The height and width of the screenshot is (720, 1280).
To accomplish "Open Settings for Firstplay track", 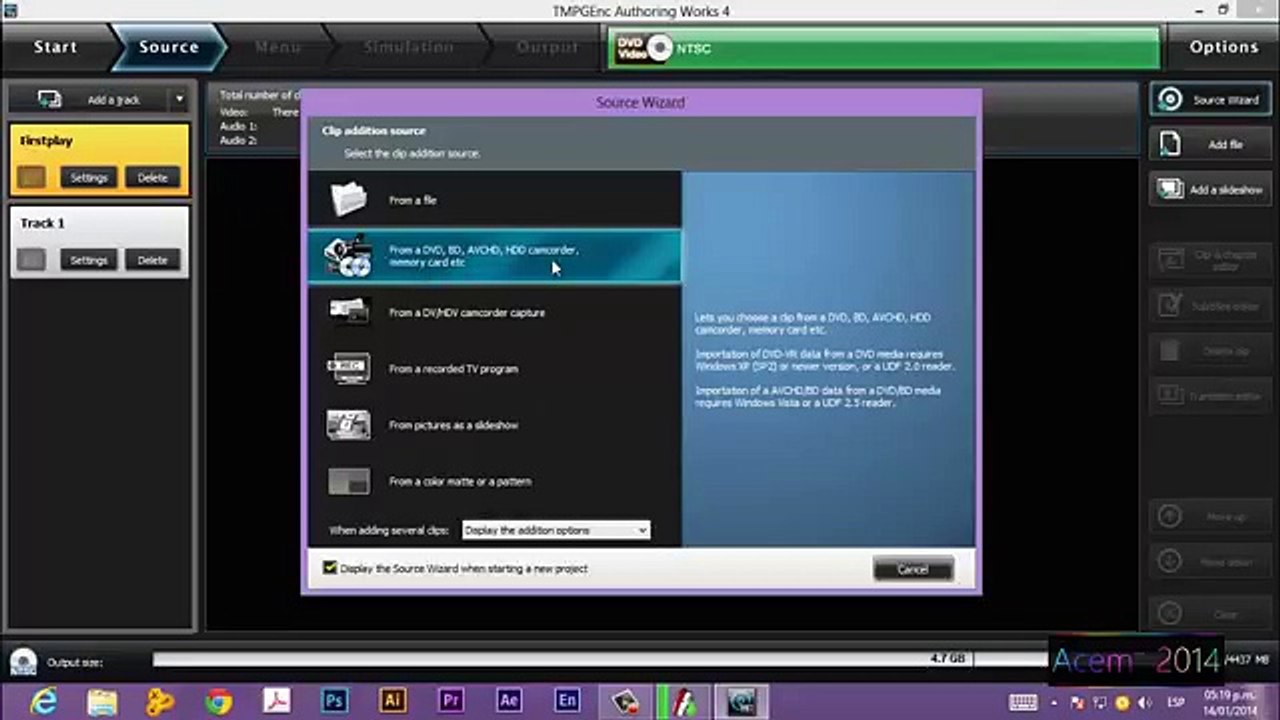I will coord(89,177).
